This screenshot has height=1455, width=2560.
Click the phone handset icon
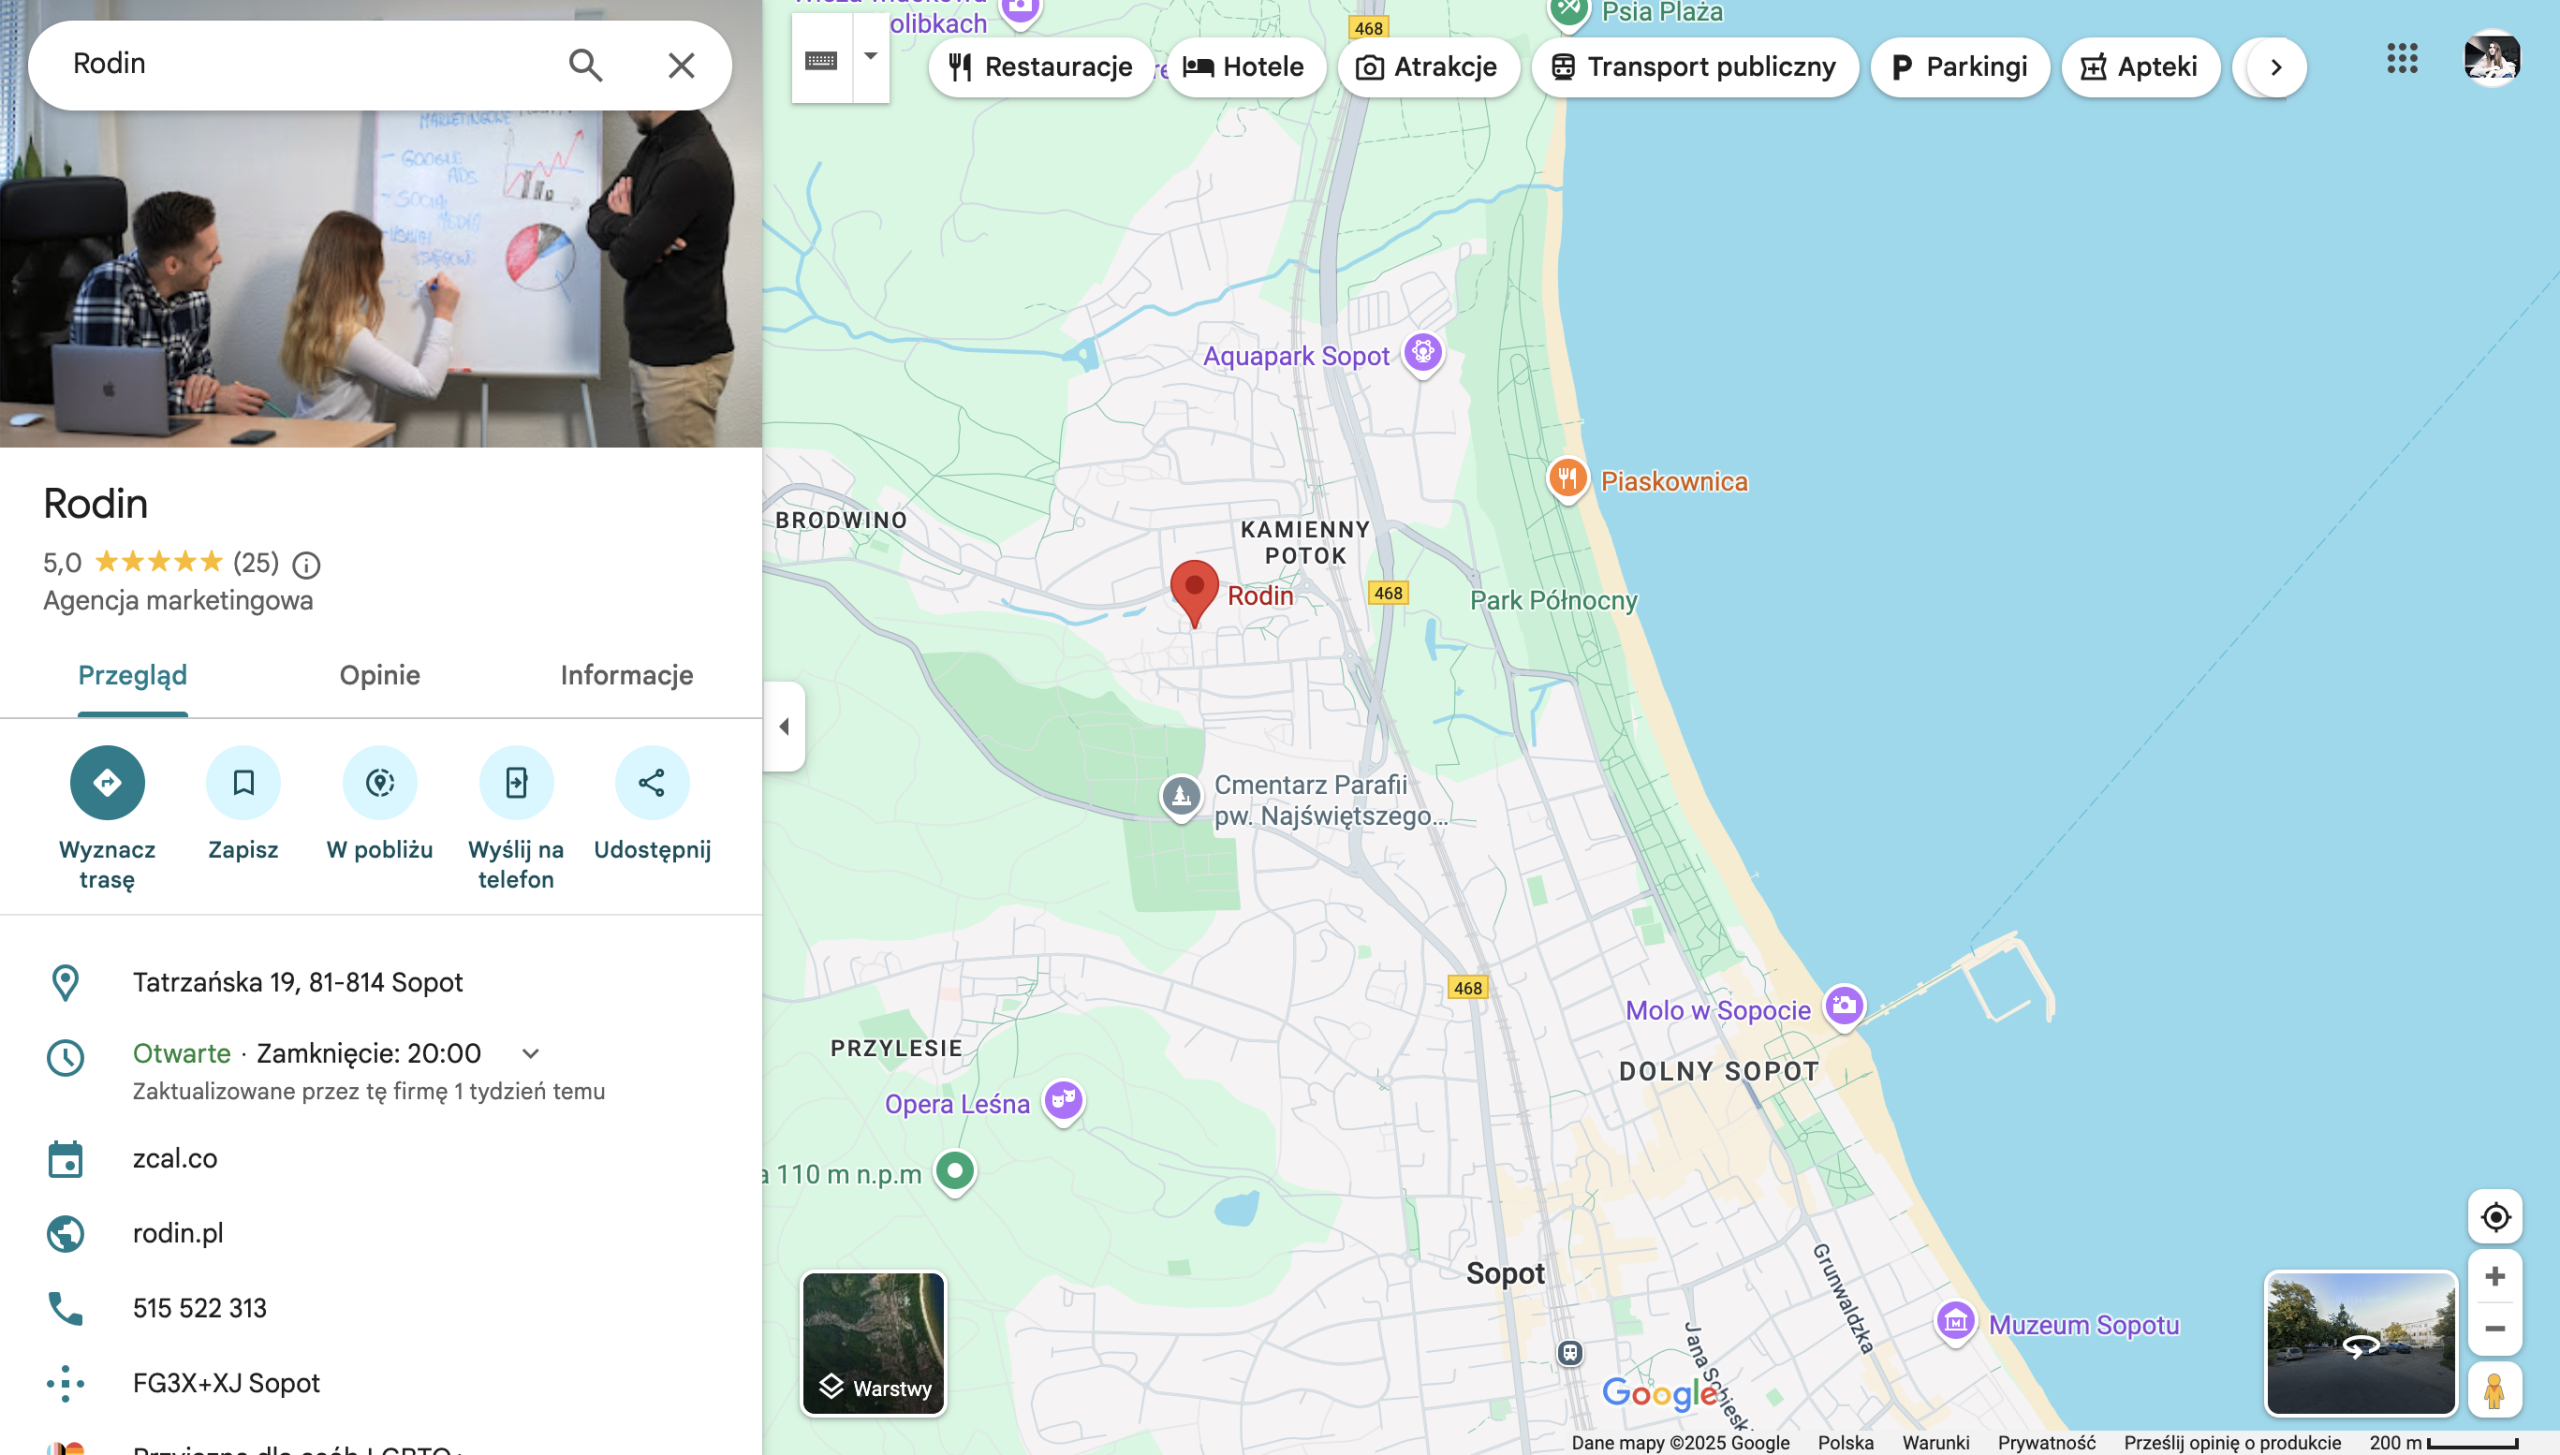click(65, 1309)
